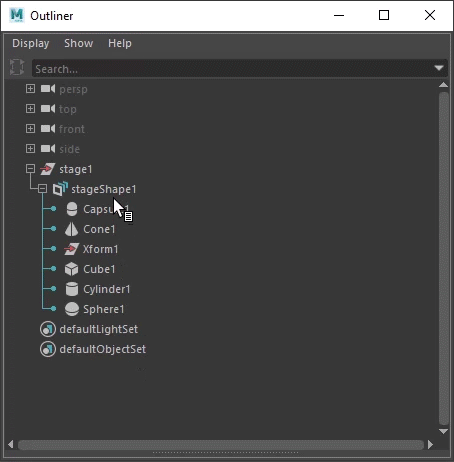
Task: Open the Show menu
Action: pos(79,43)
